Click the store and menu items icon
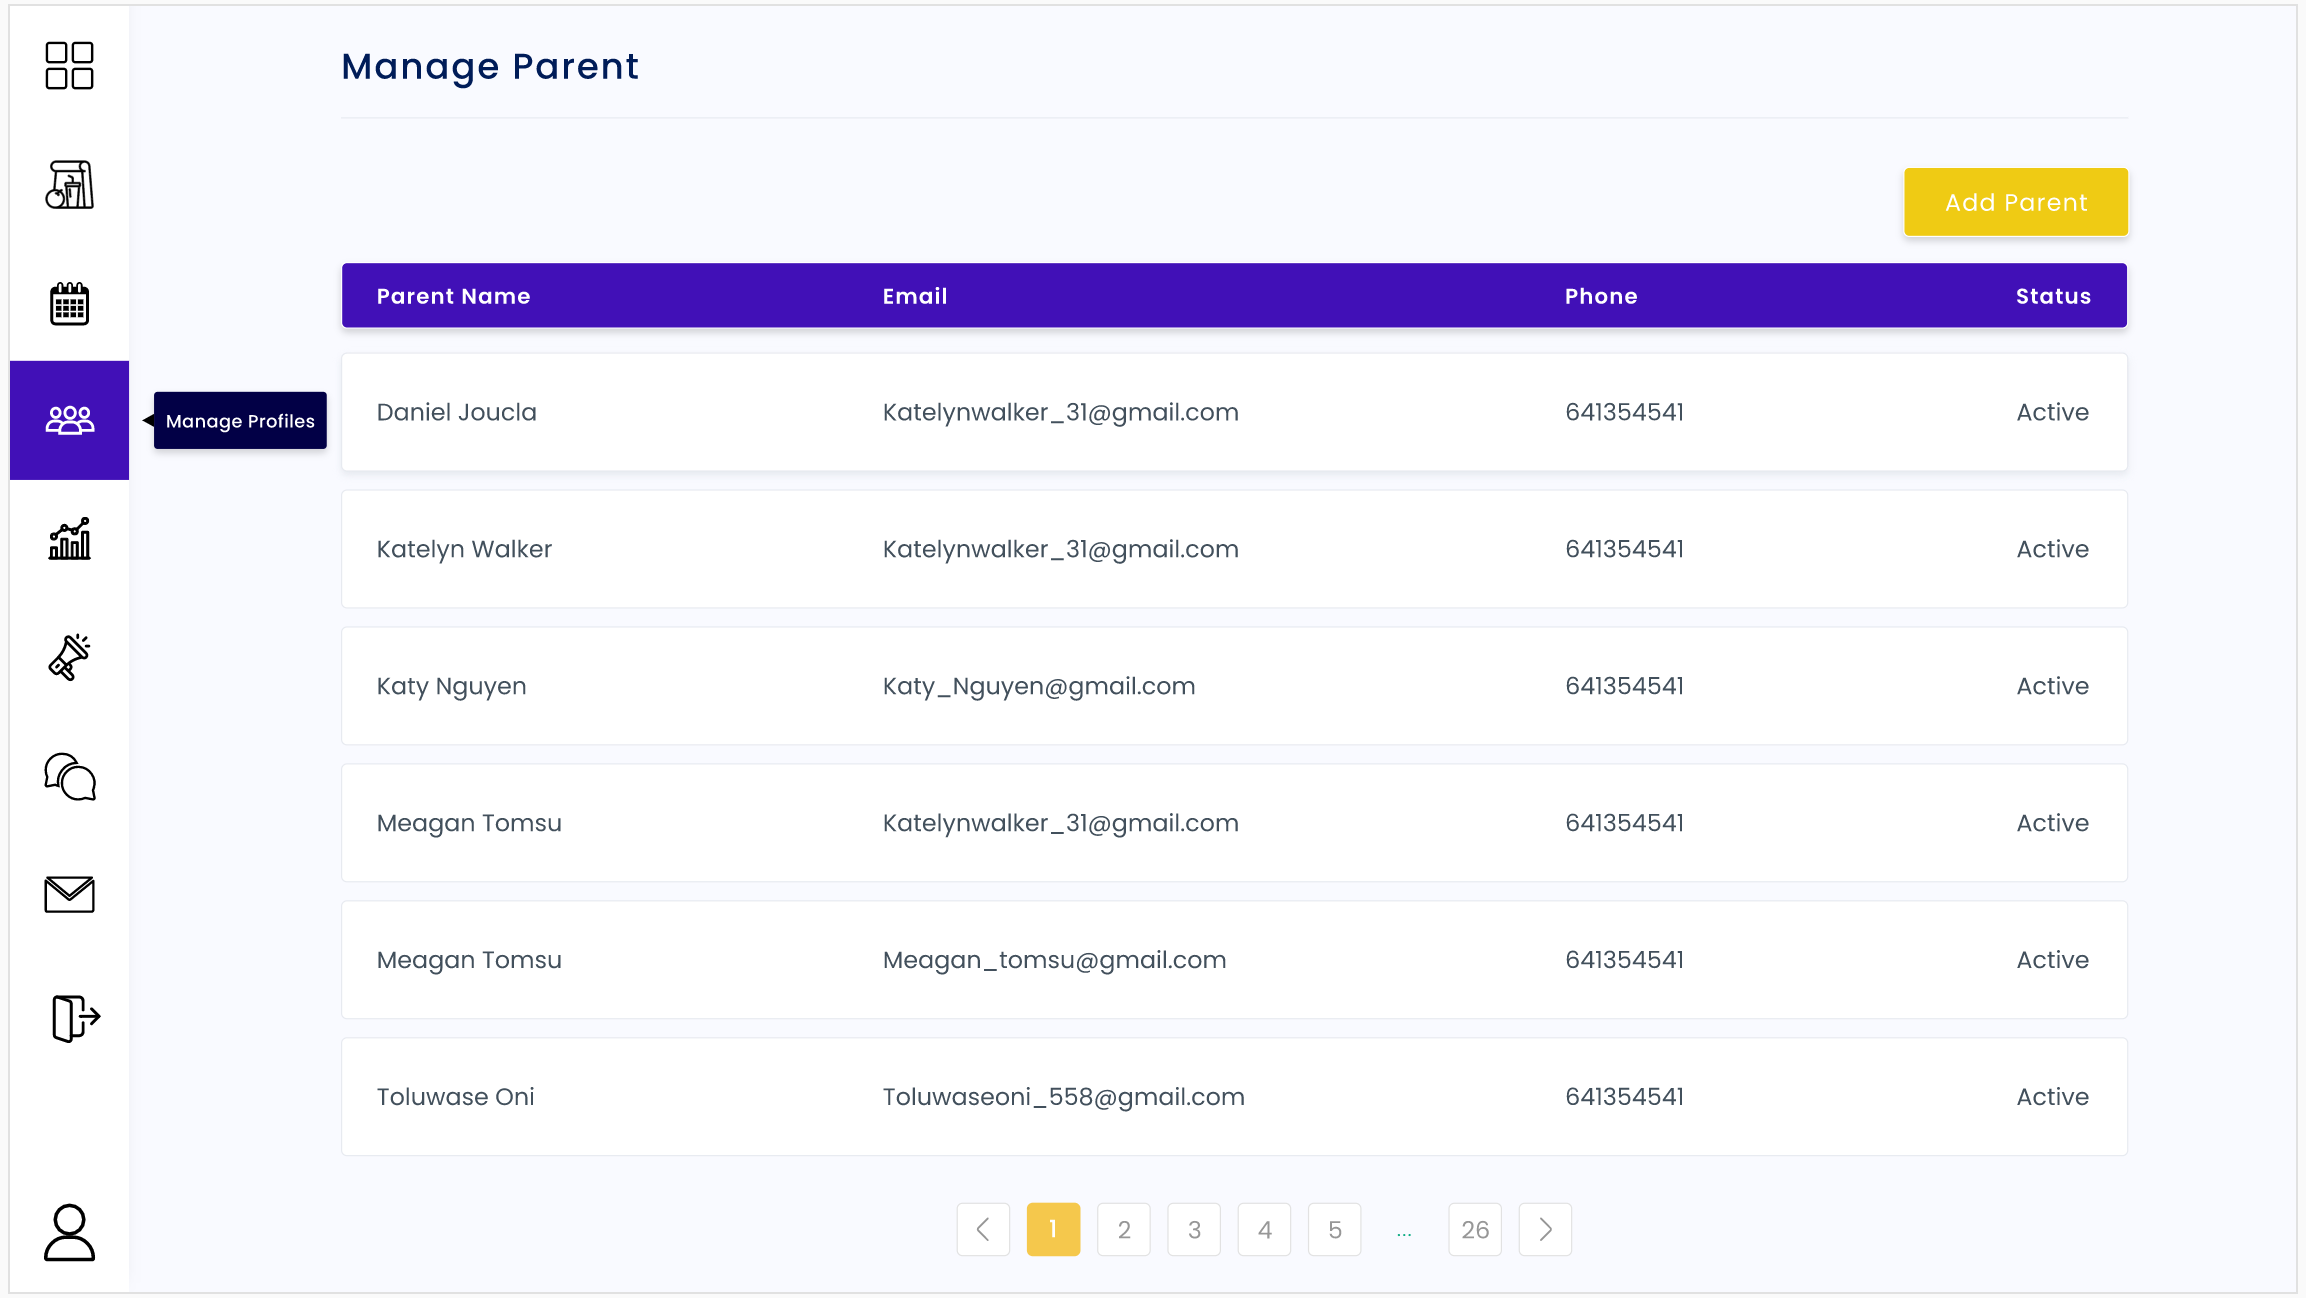2306x1298 pixels. [69, 185]
